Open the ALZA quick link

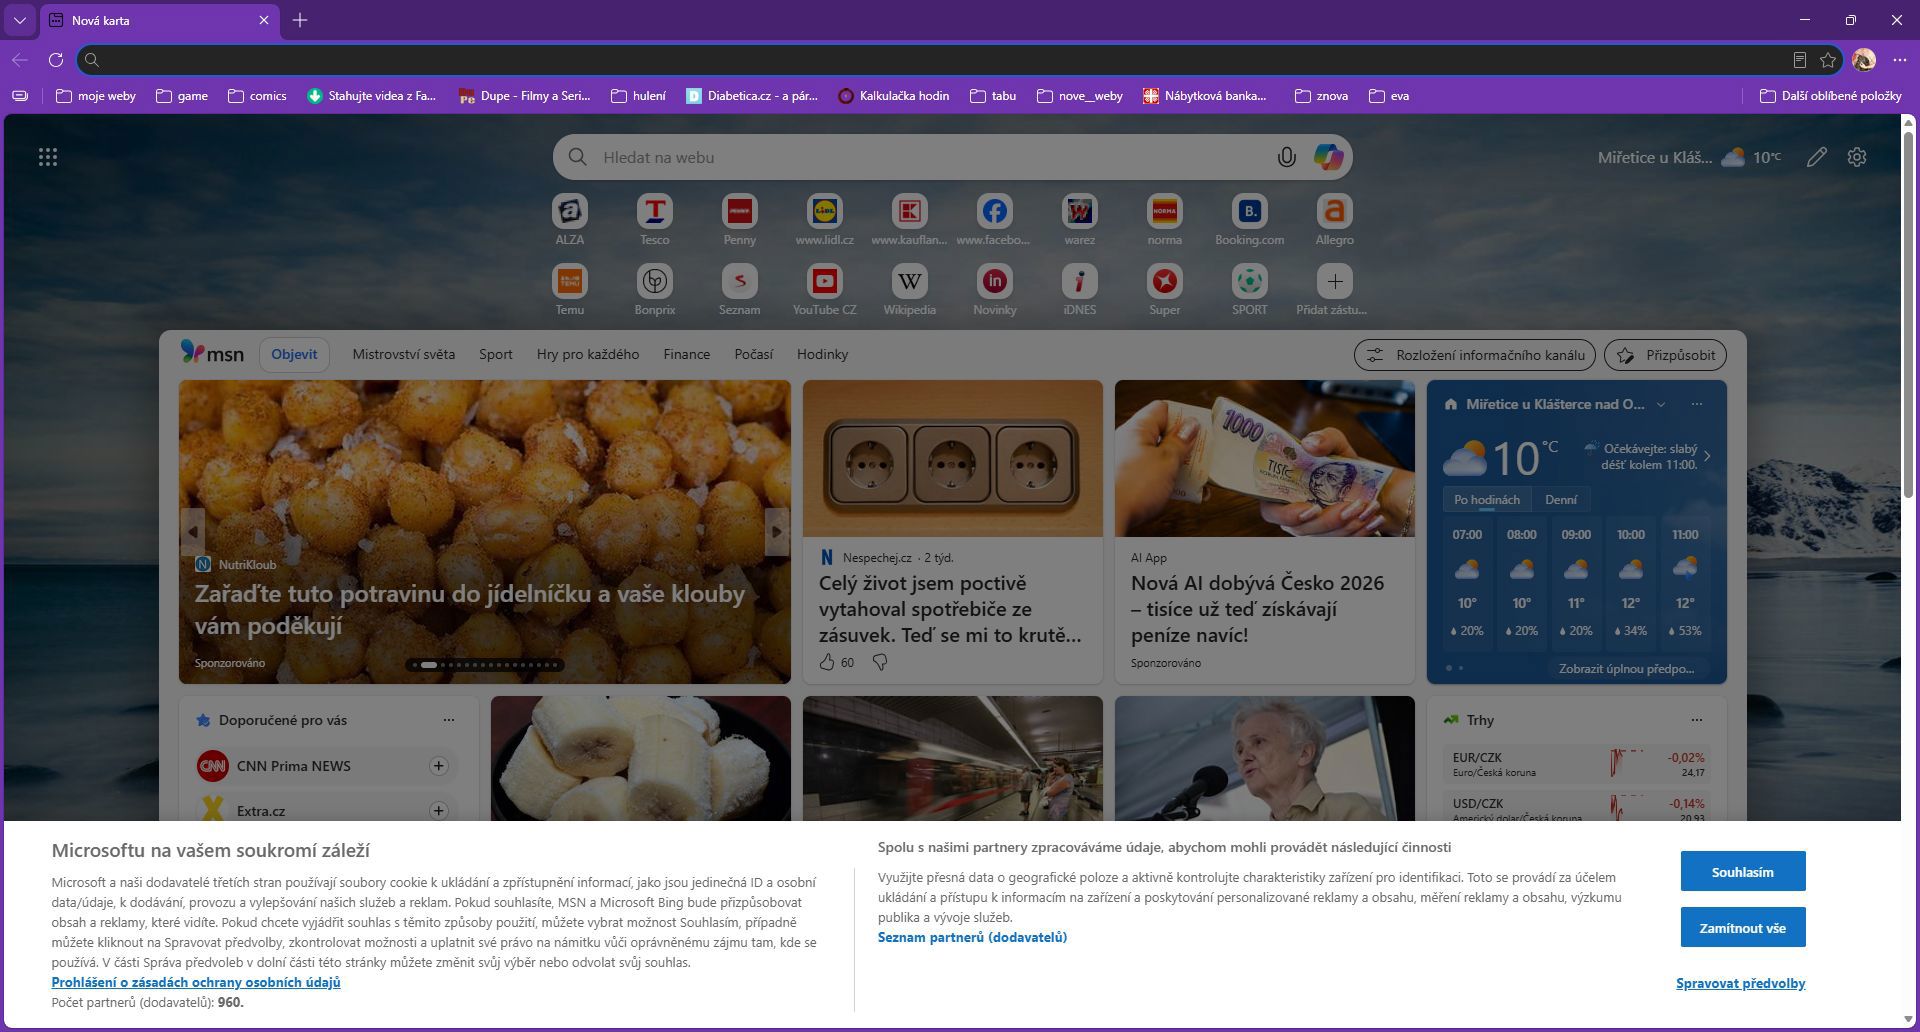[569, 220]
